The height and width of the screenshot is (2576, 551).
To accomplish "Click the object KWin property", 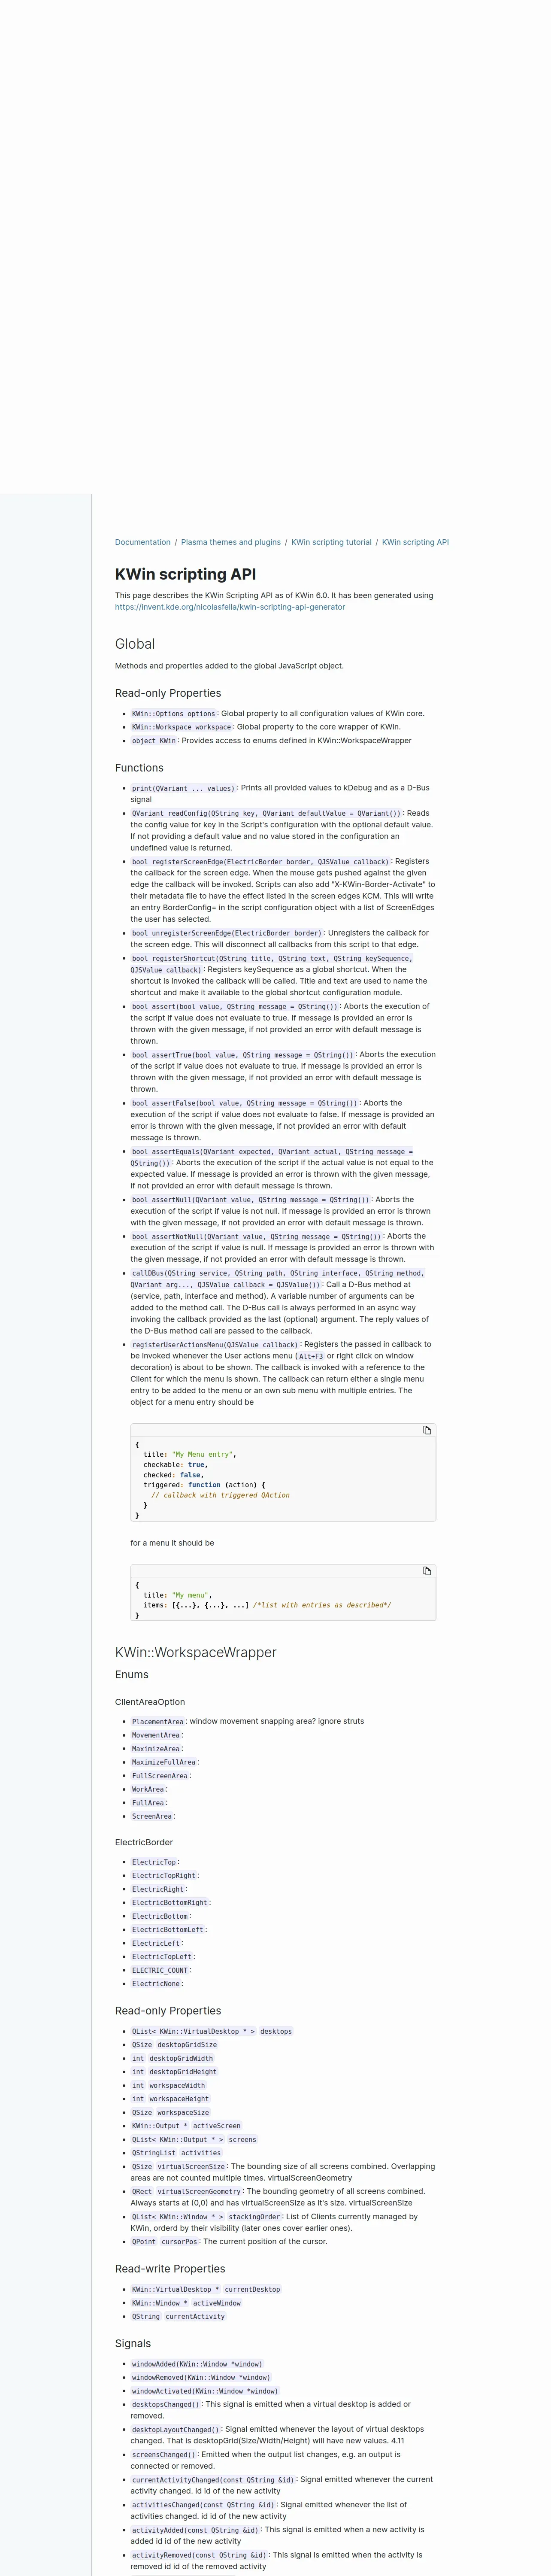I will pos(154,741).
